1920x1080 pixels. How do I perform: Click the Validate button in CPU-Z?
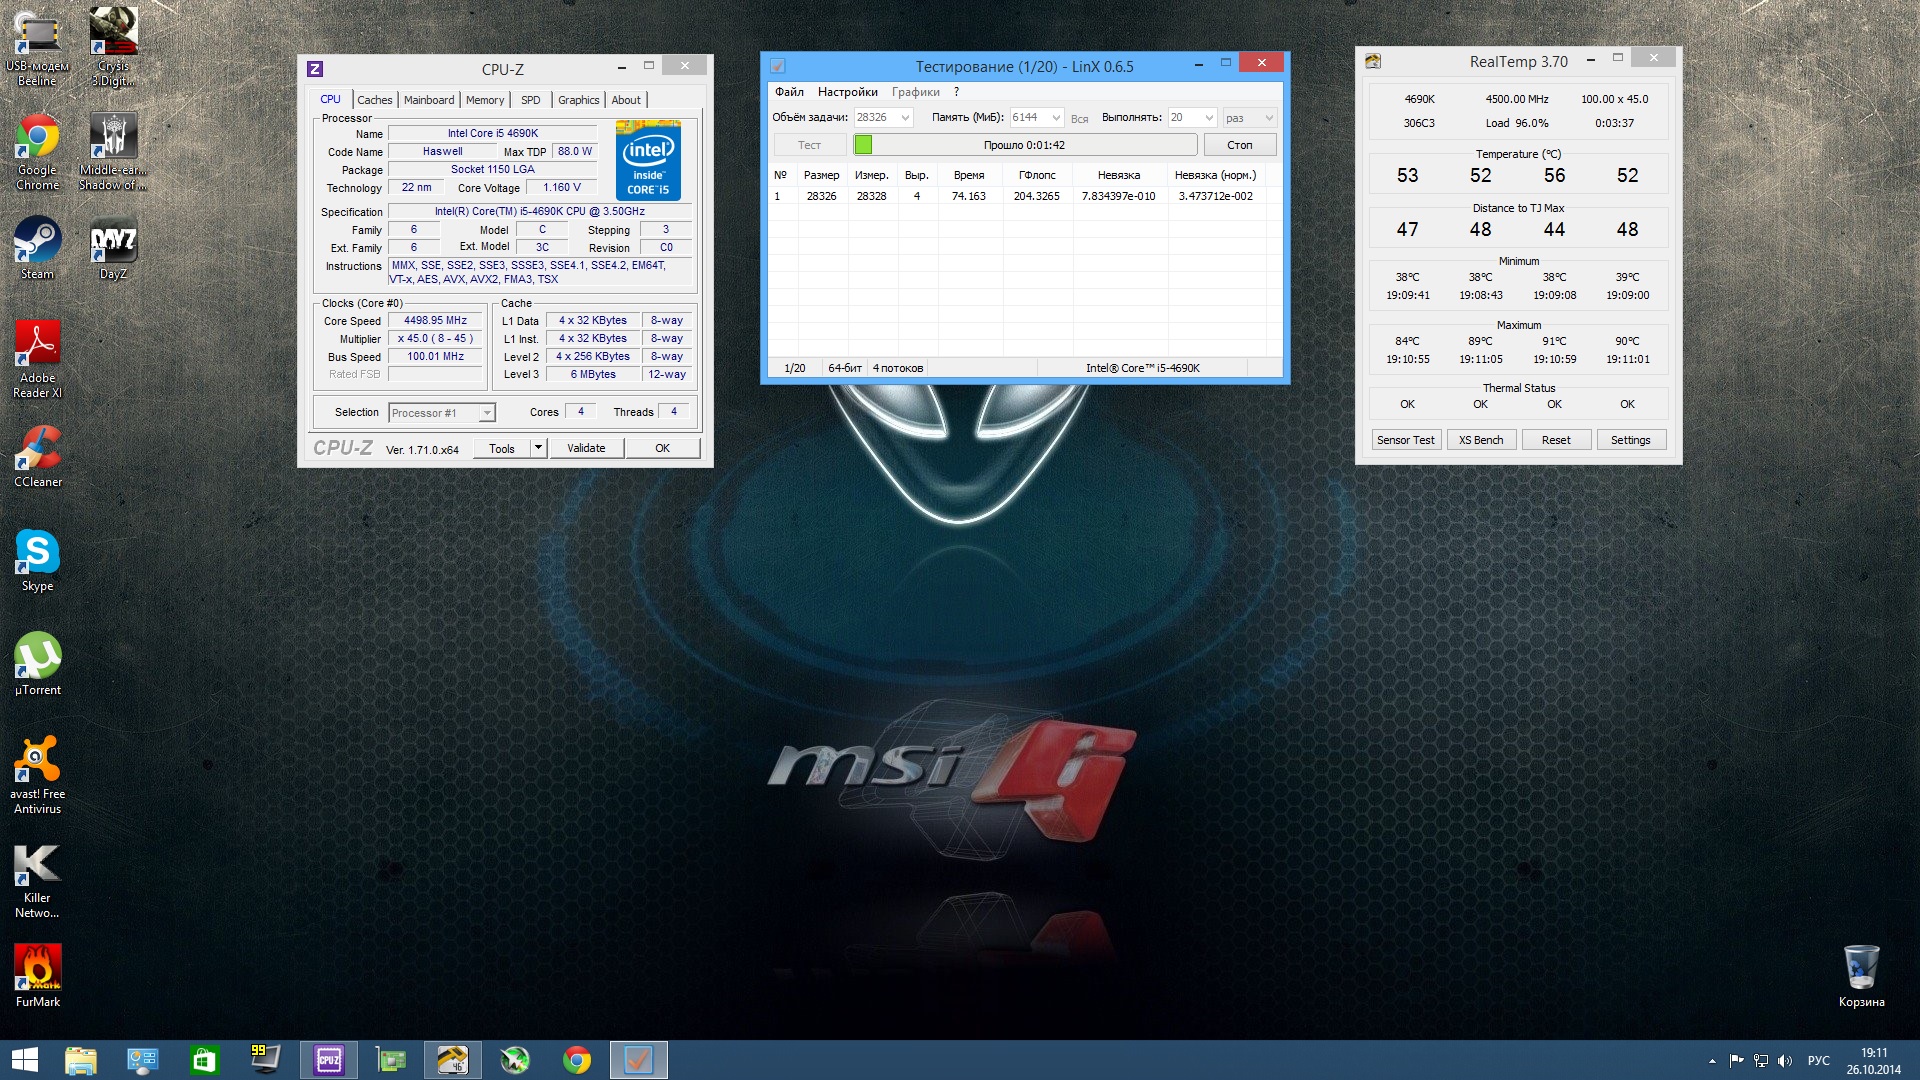[x=586, y=448]
